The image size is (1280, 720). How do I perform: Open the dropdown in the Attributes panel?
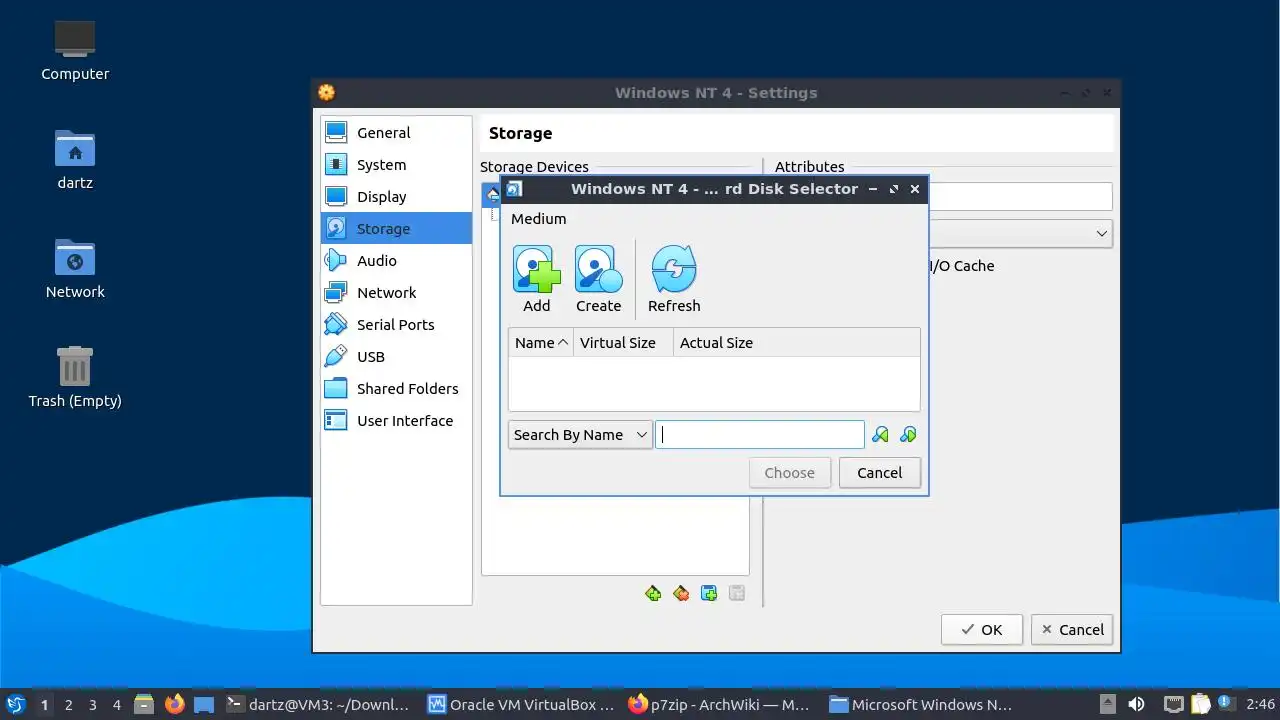[1020, 234]
